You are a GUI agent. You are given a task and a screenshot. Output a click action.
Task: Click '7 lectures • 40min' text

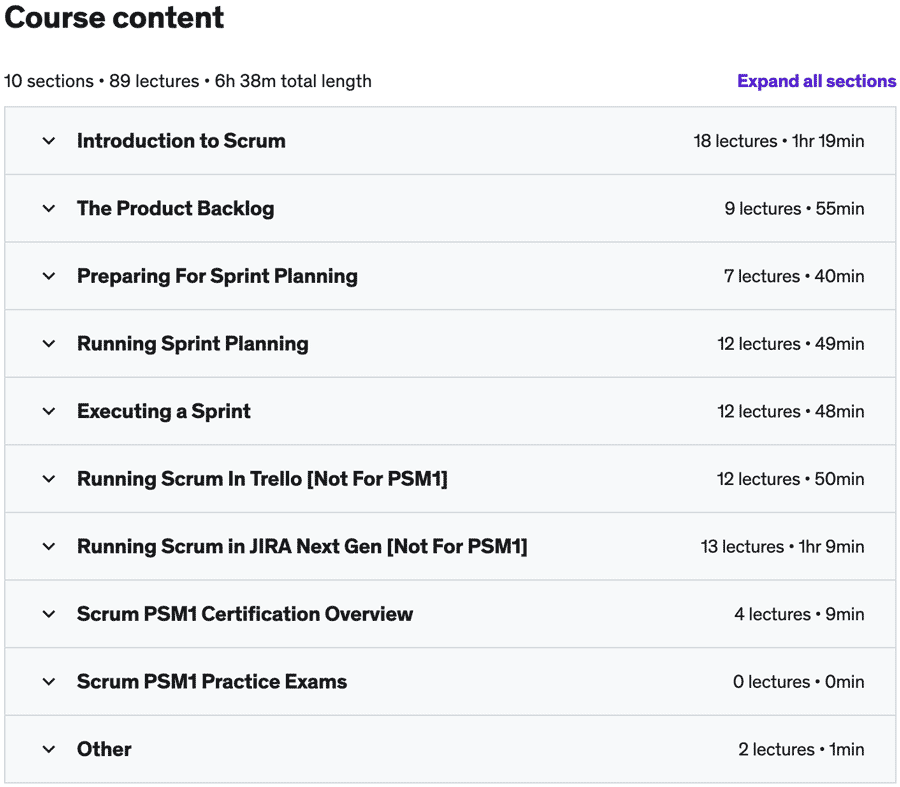pos(794,276)
